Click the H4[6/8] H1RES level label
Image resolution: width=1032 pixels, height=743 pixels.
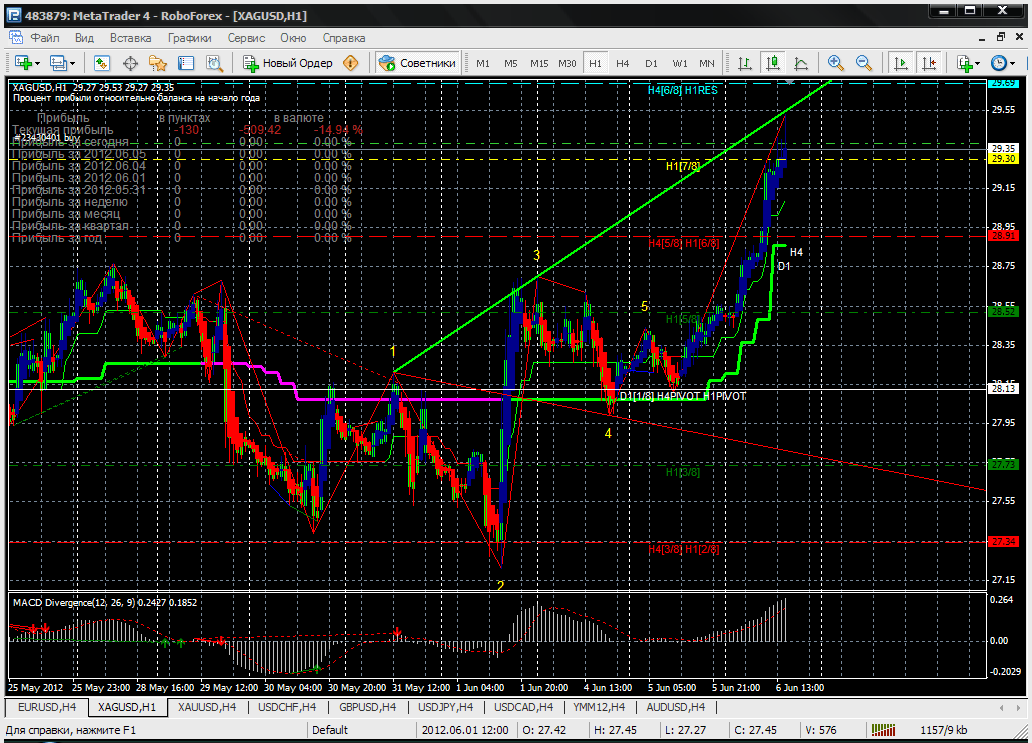(683, 90)
